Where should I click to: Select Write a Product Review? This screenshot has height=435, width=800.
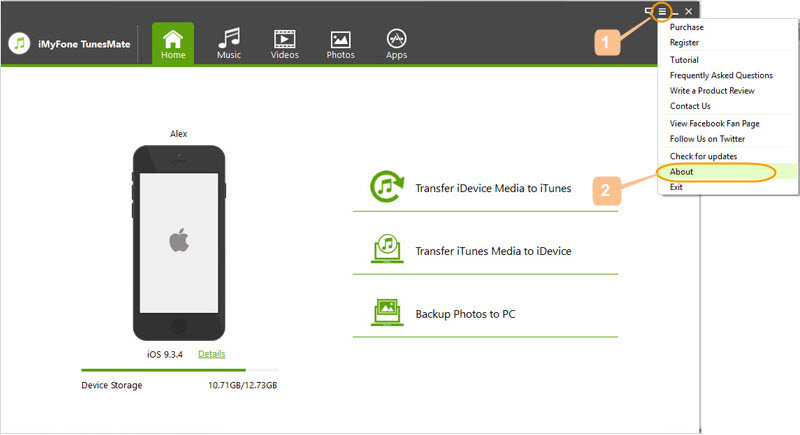(x=712, y=90)
